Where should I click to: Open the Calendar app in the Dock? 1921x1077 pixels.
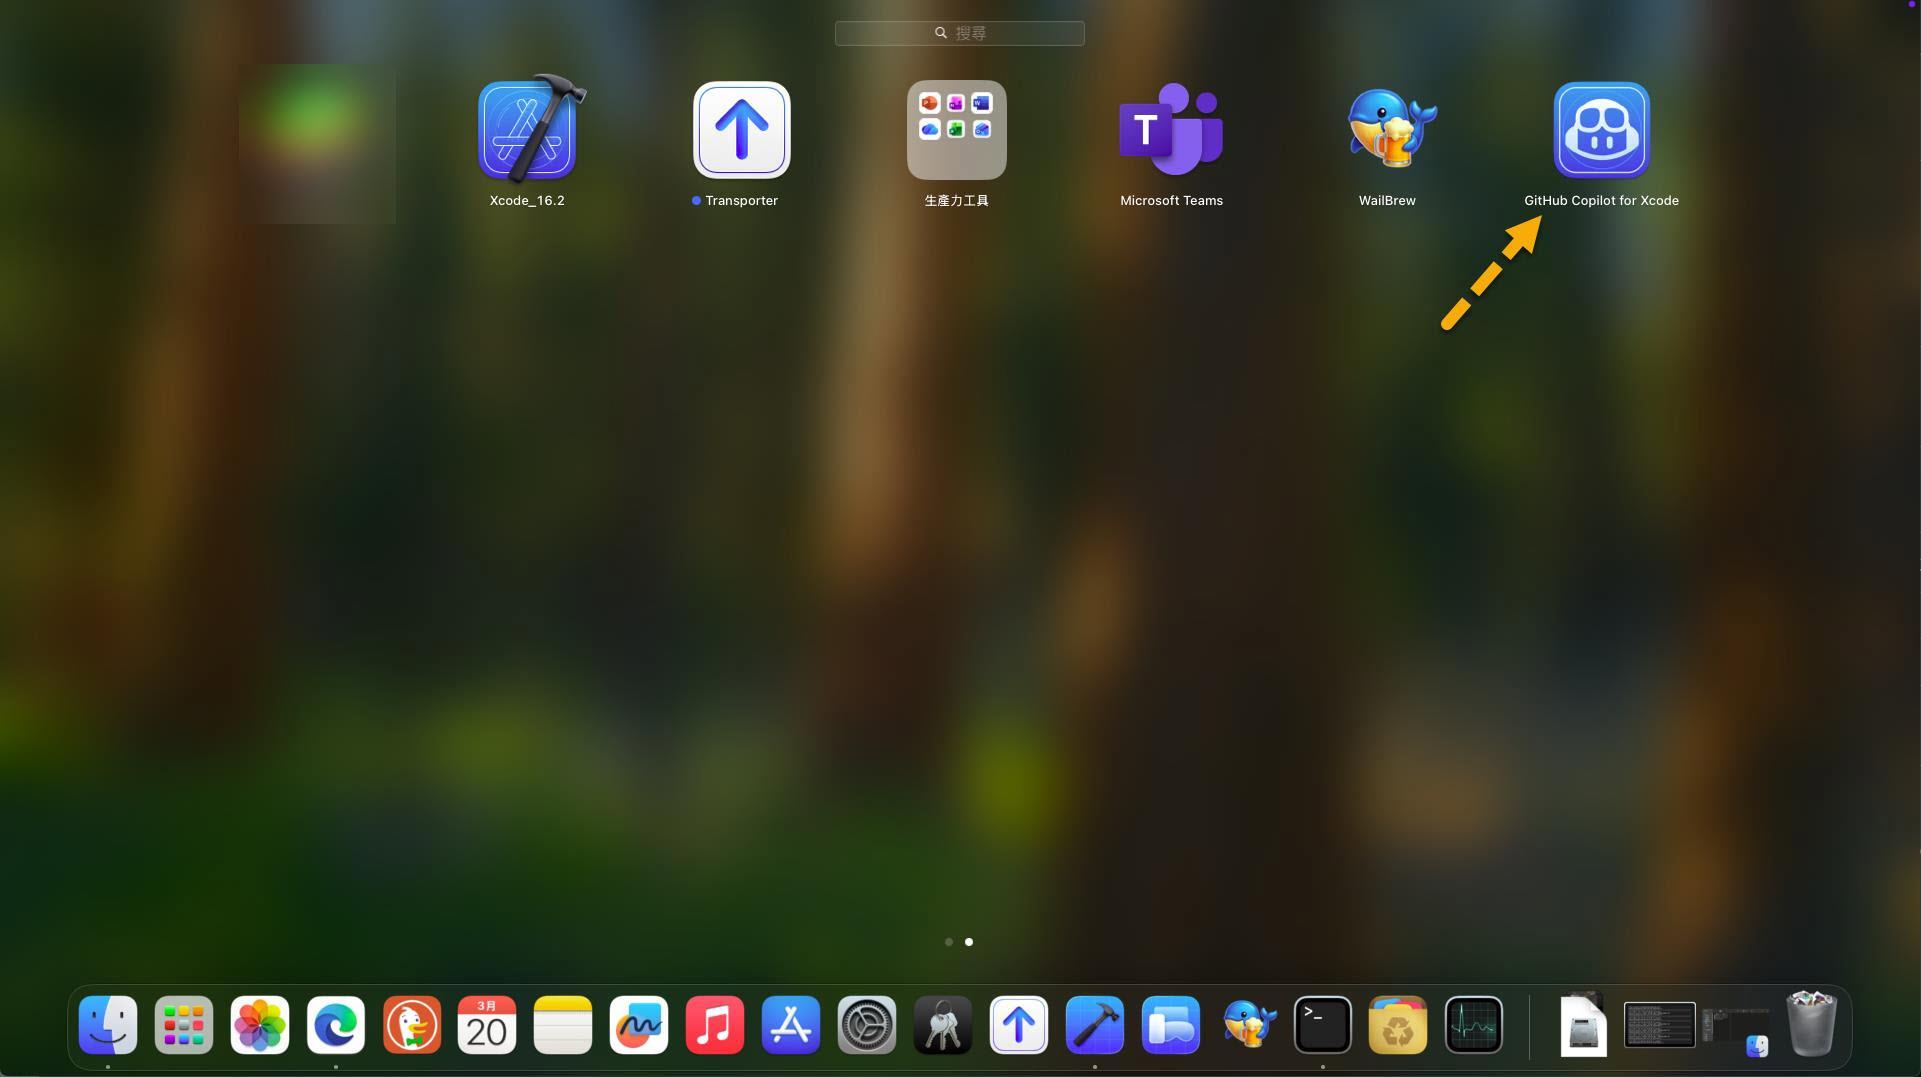tap(487, 1025)
